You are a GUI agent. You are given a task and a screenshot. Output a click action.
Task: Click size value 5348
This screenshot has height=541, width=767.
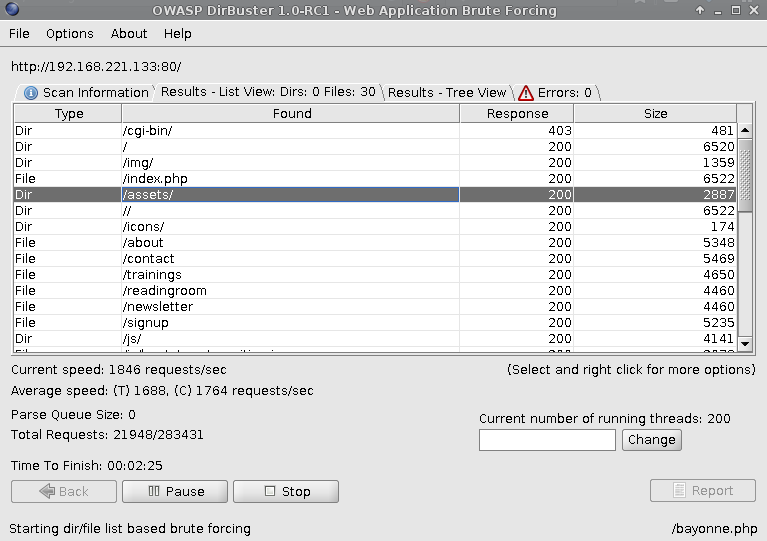[719, 243]
